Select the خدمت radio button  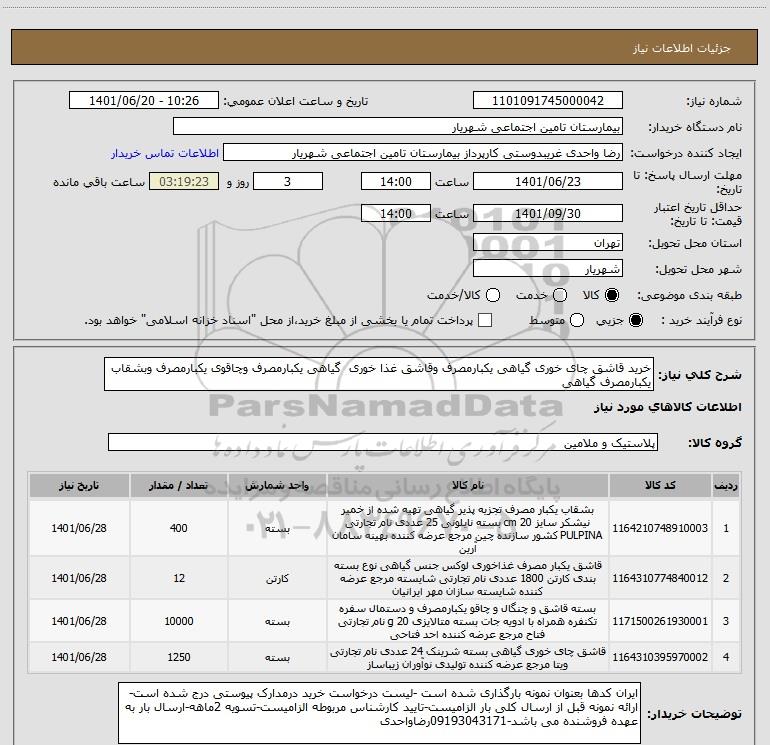(x=560, y=295)
